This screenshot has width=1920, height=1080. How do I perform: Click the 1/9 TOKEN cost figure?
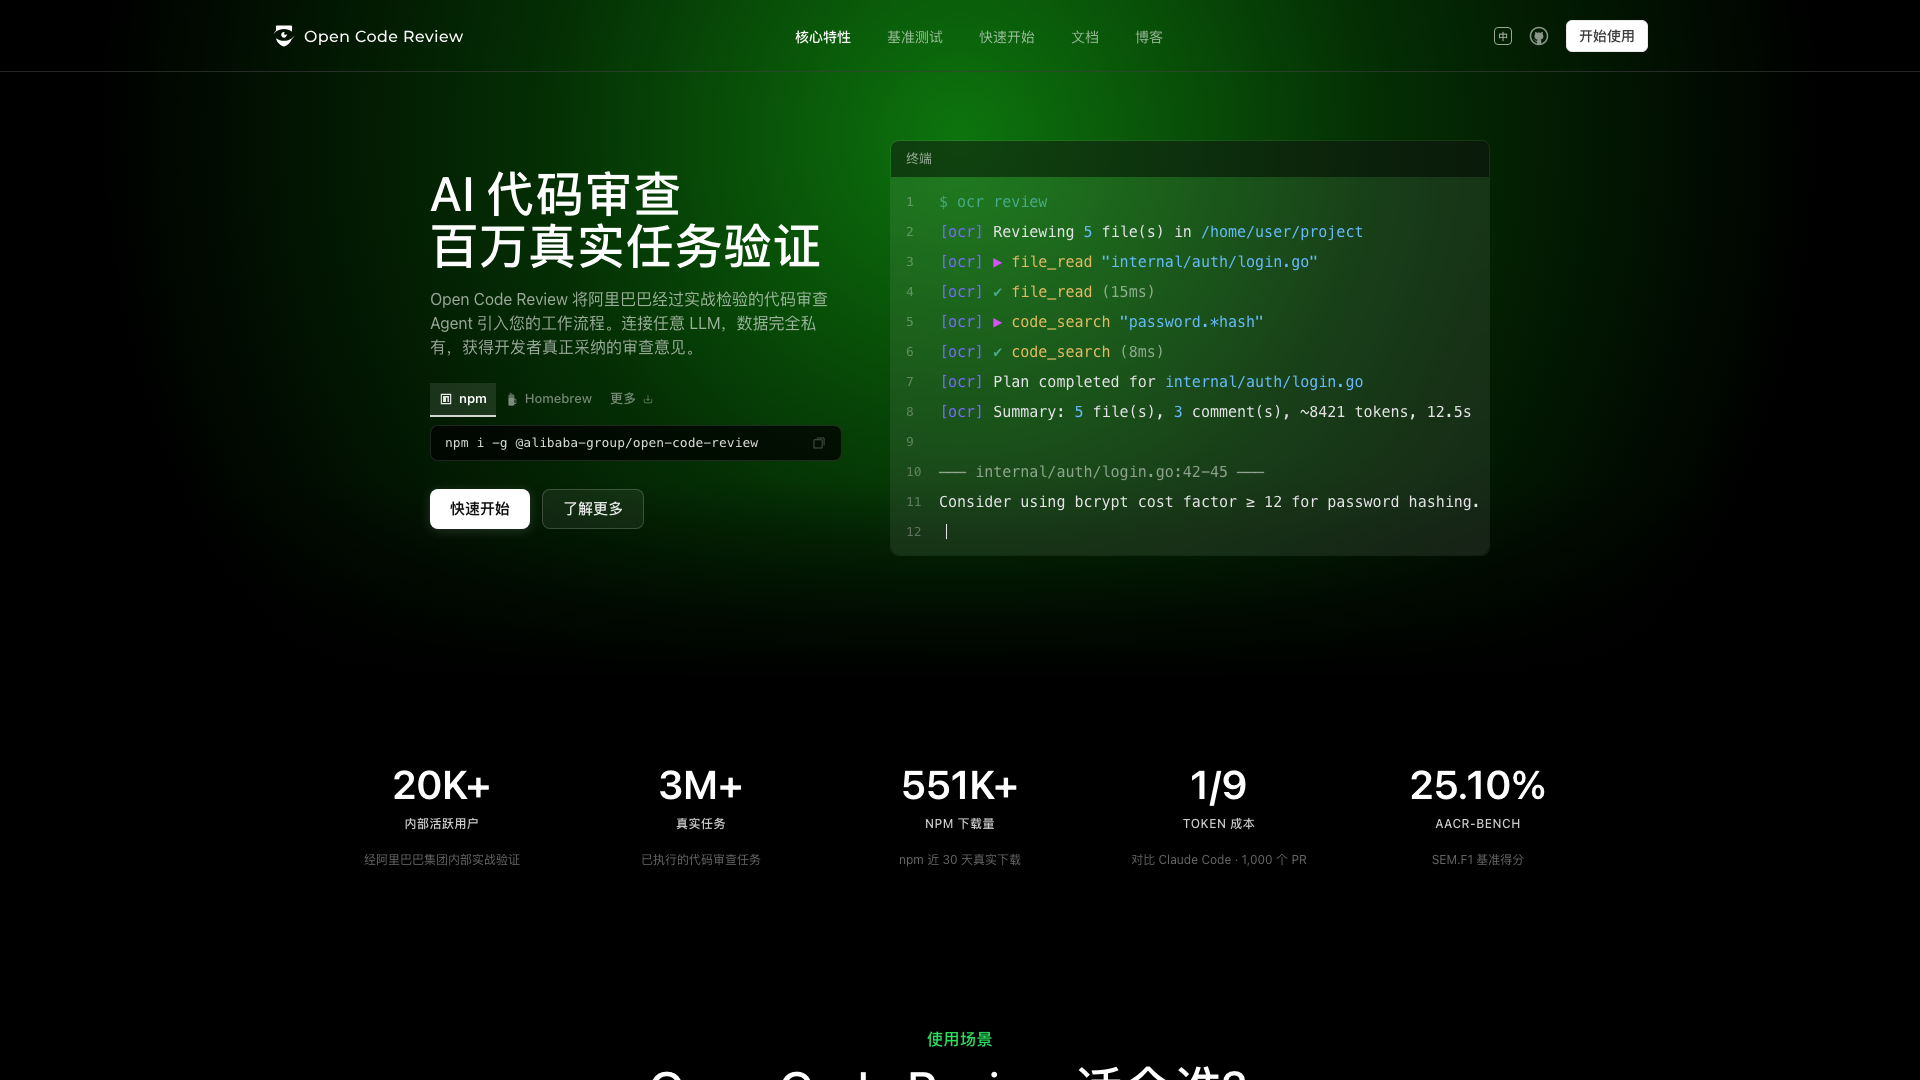coord(1218,786)
